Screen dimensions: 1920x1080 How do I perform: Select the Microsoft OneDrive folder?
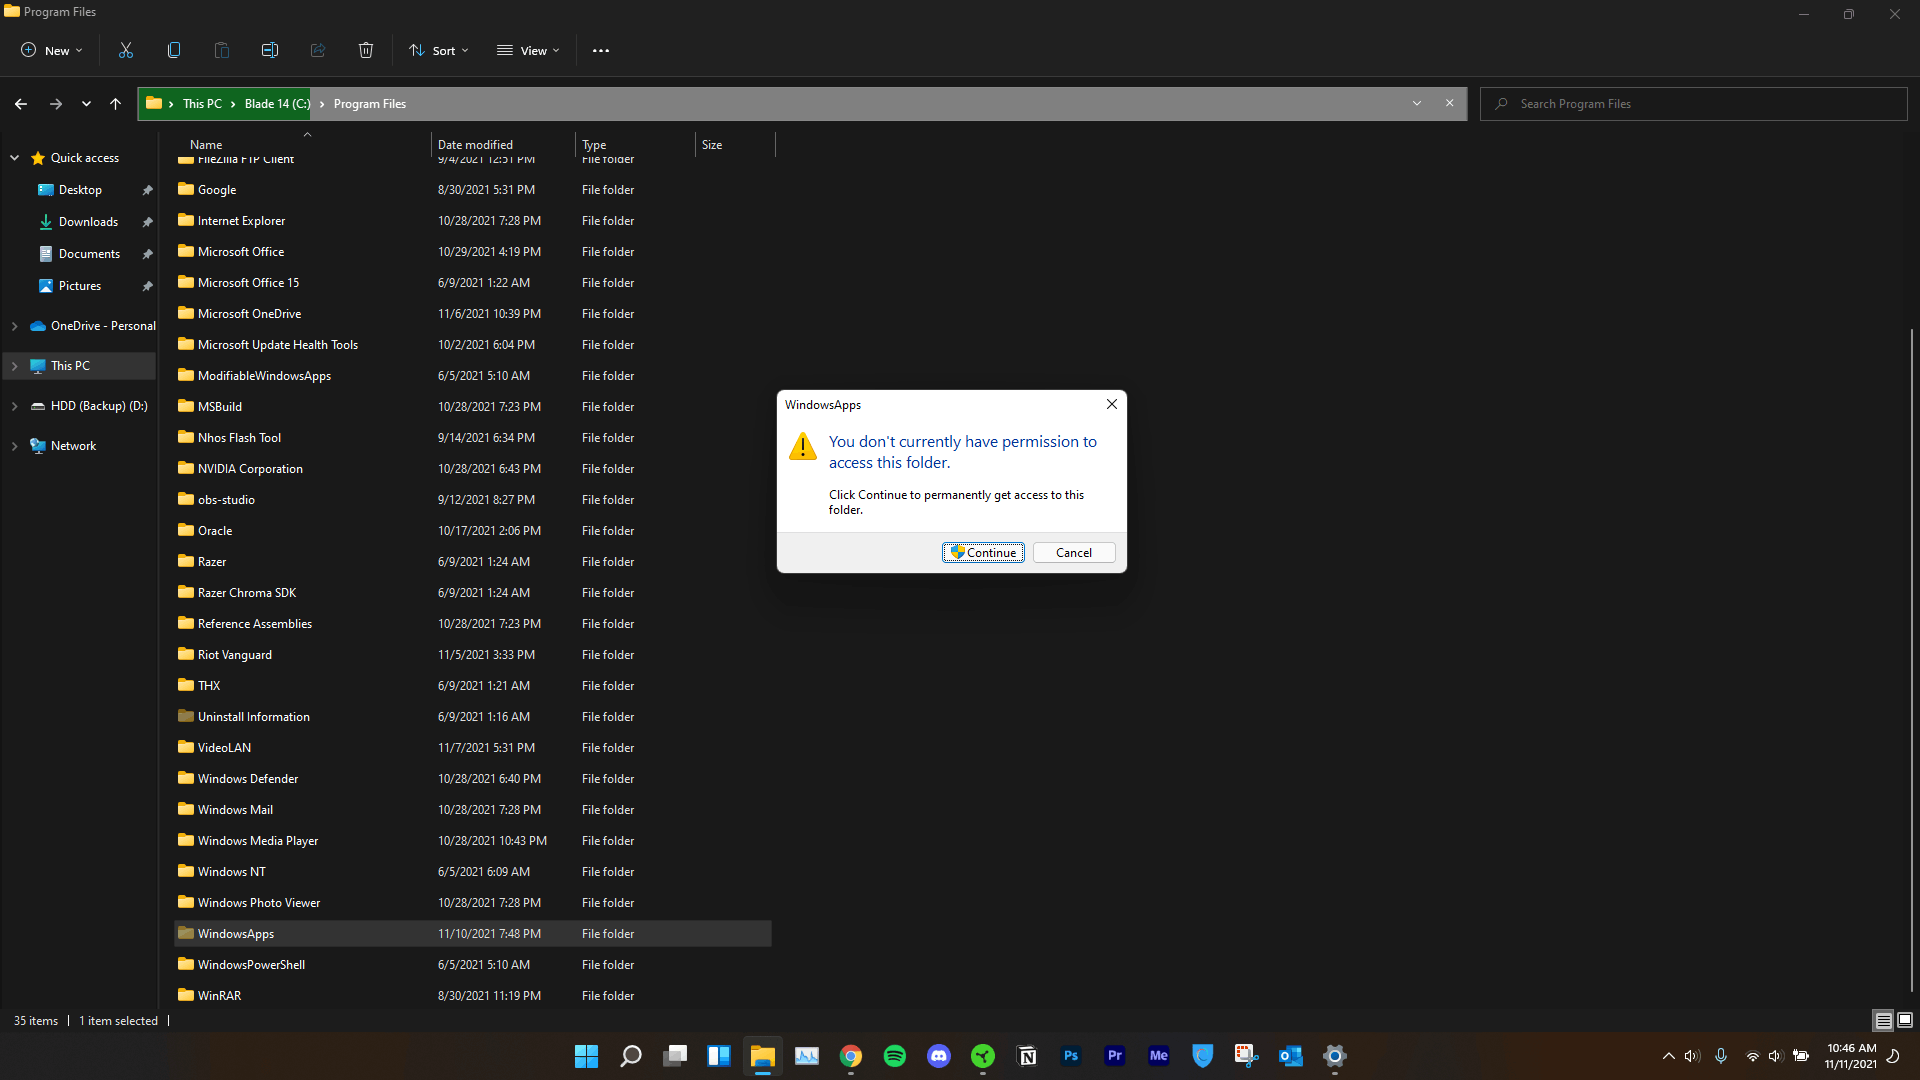(x=472, y=314)
